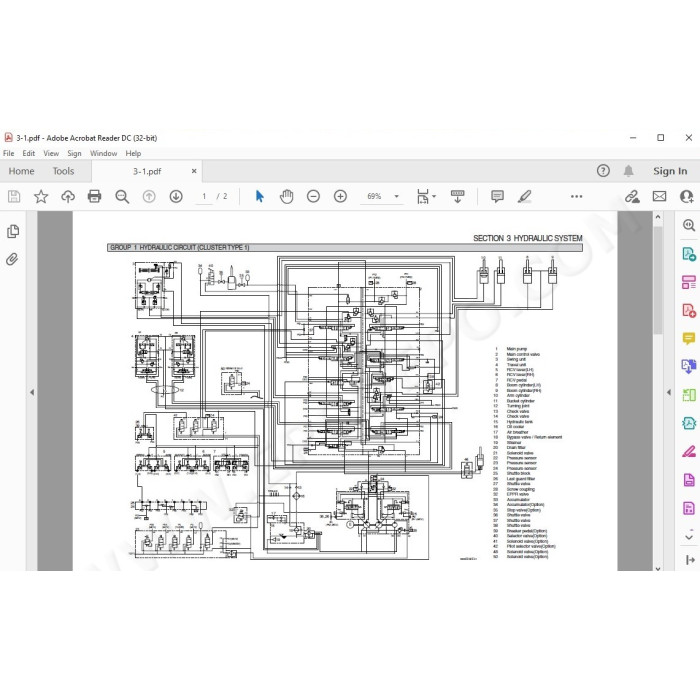Screen dimensions: 700x700
Task: Open the page thumbnails panel icon
Action: (x=13, y=231)
